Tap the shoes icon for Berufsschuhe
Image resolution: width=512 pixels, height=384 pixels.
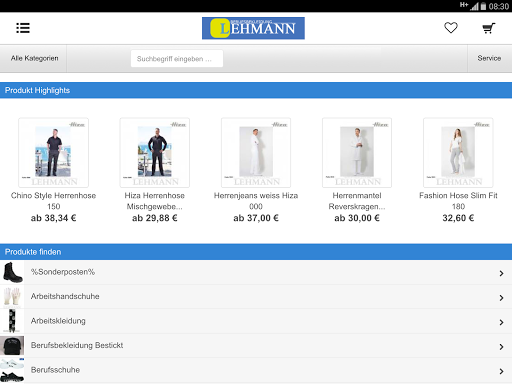click(12, 370)
